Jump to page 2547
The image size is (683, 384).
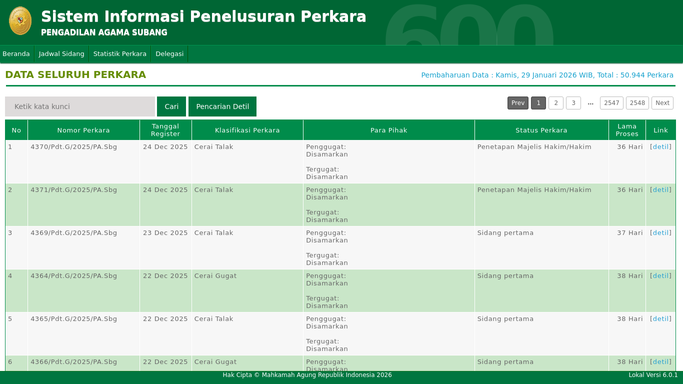pos(612,103)
